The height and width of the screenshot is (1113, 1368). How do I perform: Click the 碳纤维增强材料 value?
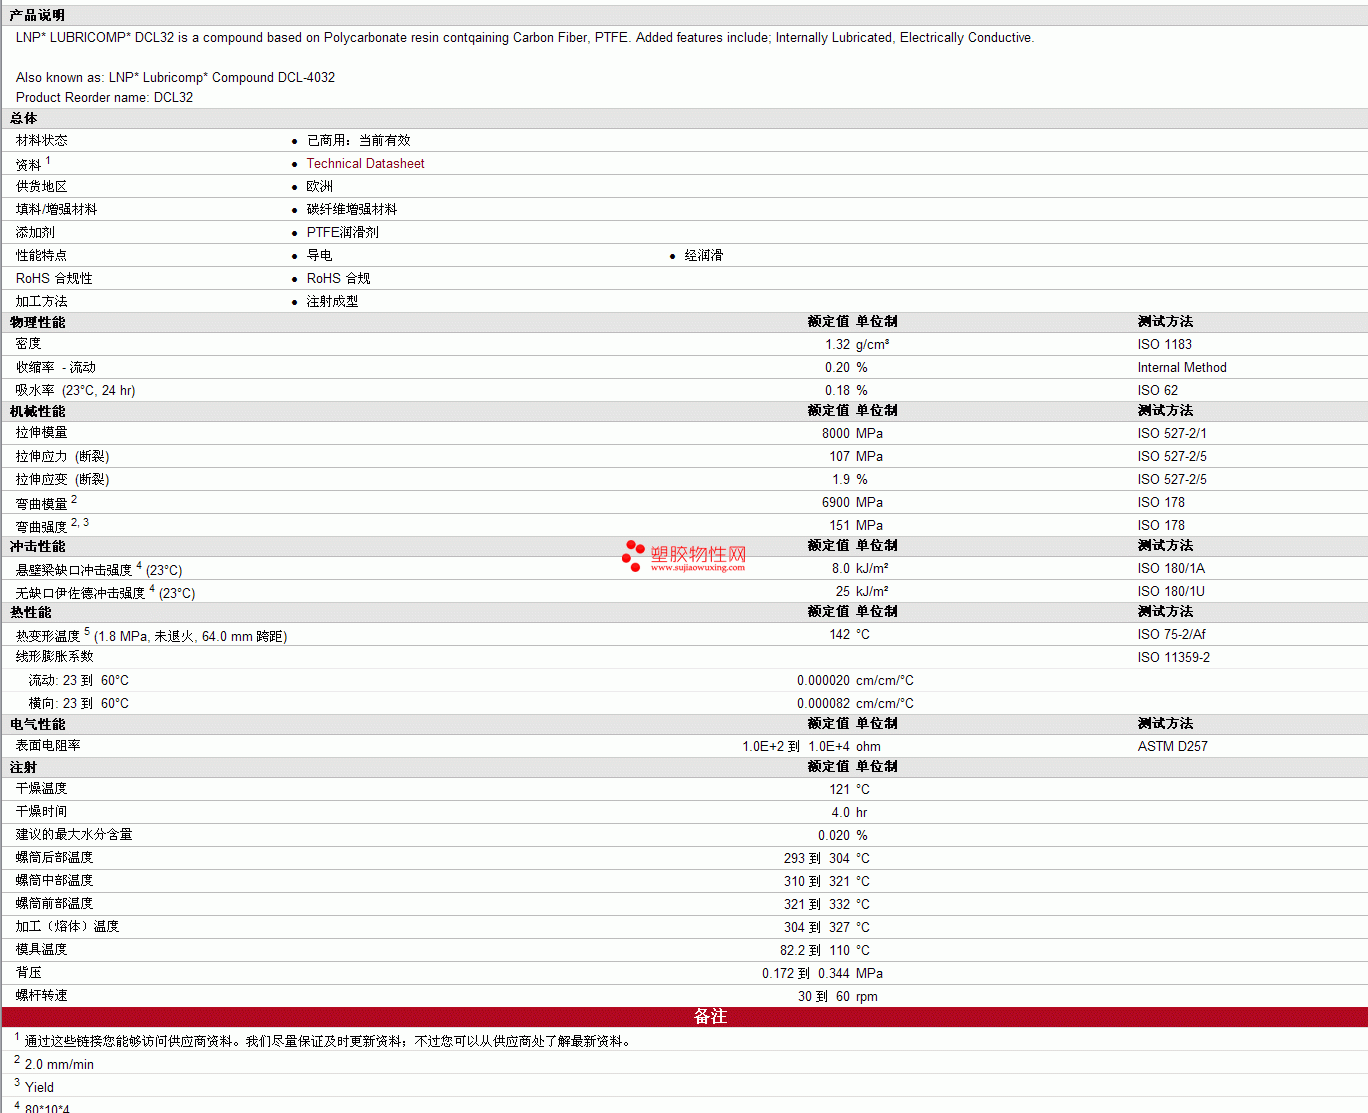(352, 209)
